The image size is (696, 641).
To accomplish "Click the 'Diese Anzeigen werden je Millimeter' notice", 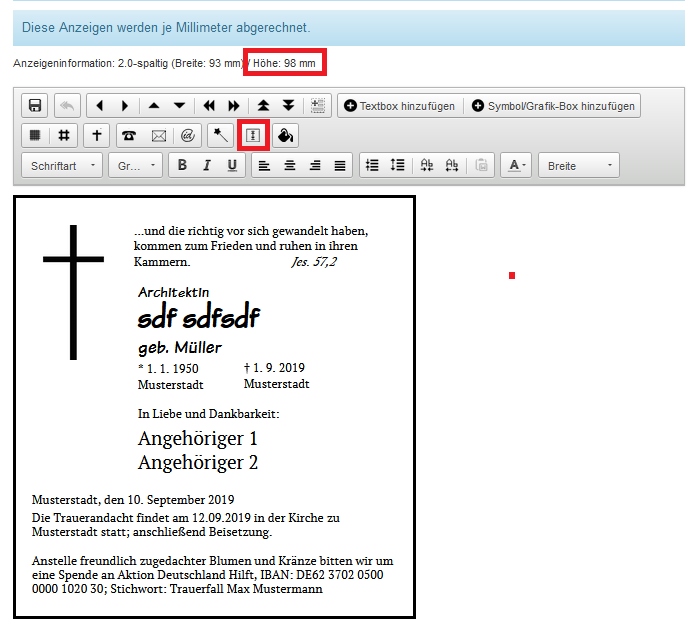I will tap(166, 28).
